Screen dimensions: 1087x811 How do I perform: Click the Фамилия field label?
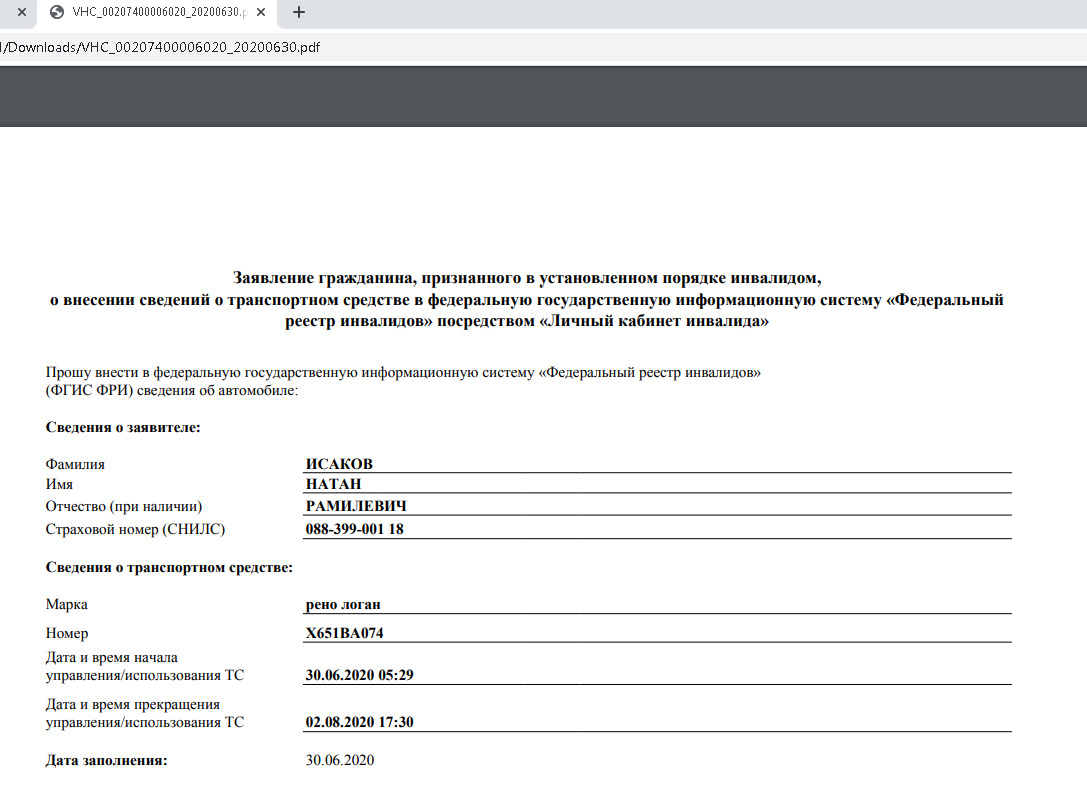75,464
